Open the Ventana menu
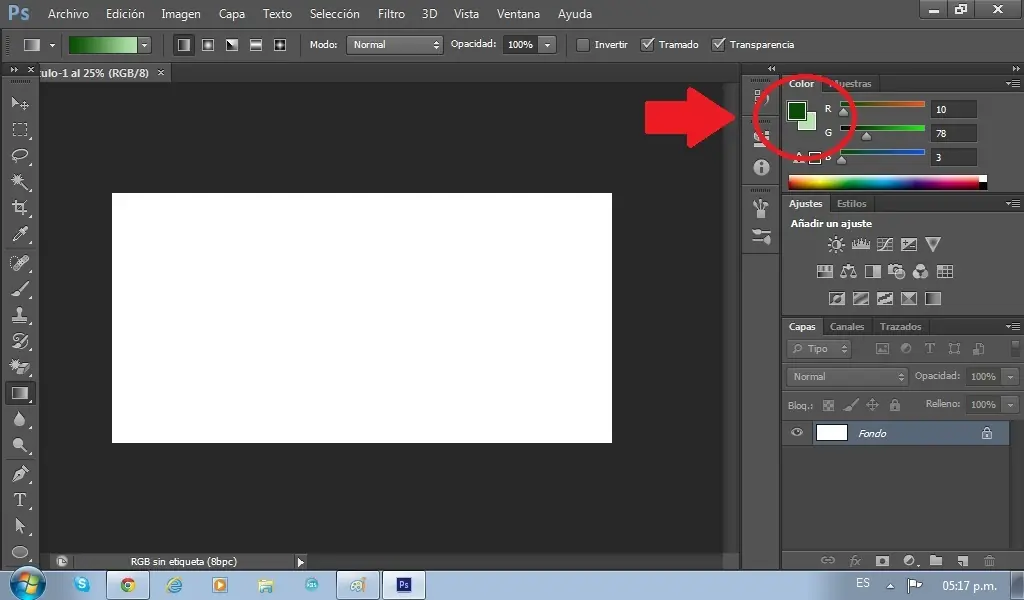1024x600 pixels. [519, 14]
